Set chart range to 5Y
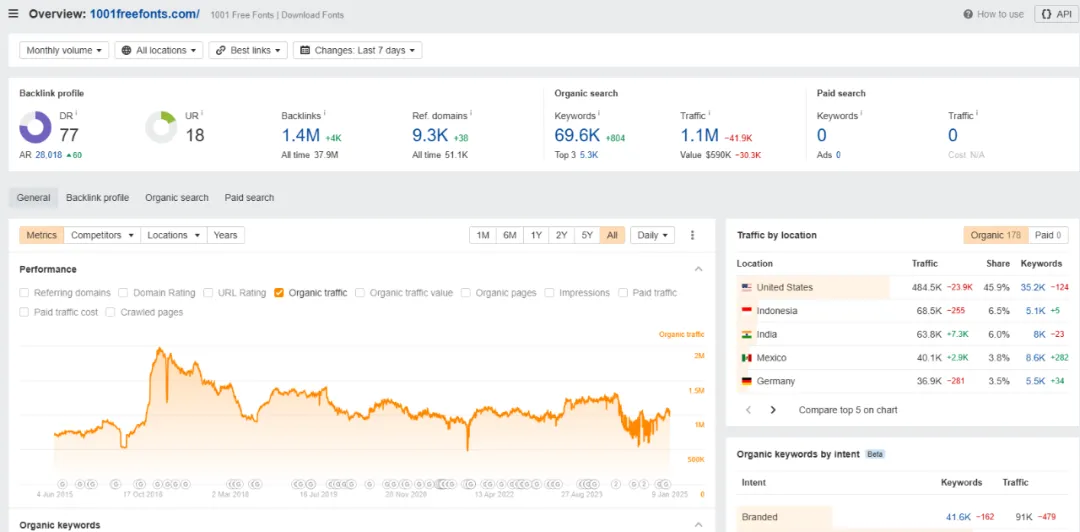The height and width of the screenshot is (532, 1080). pos(587,235)
